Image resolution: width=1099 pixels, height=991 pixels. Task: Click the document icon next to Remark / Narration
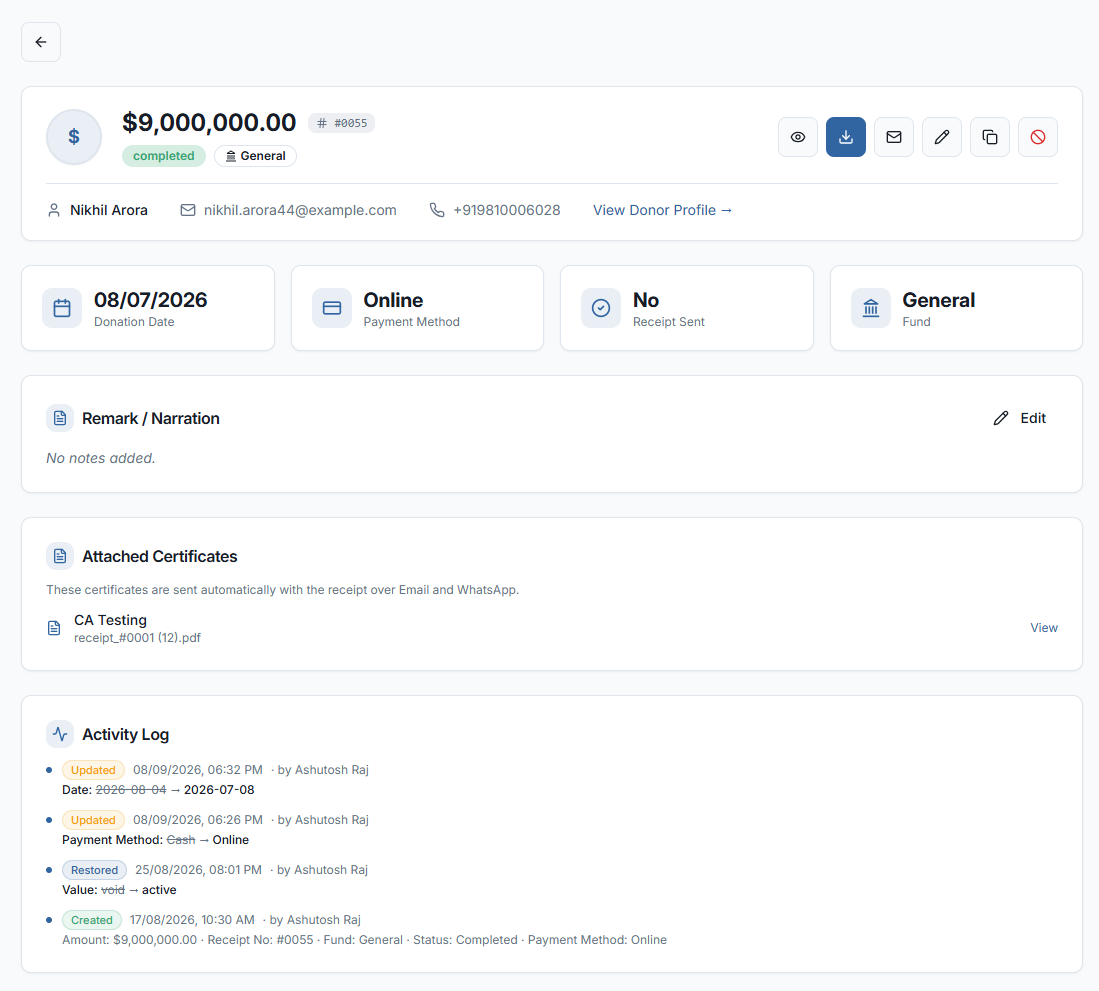(x=60, y=418)
